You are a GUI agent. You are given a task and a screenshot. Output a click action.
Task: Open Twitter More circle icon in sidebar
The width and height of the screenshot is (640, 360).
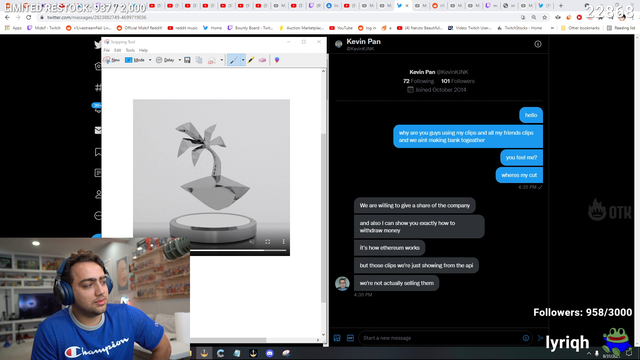coord(98,216)
